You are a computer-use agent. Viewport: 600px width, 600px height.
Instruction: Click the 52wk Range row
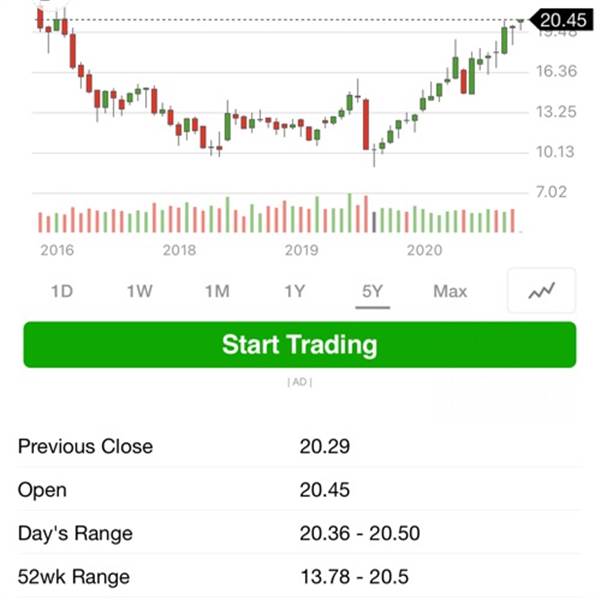click(x=300, y=577)
